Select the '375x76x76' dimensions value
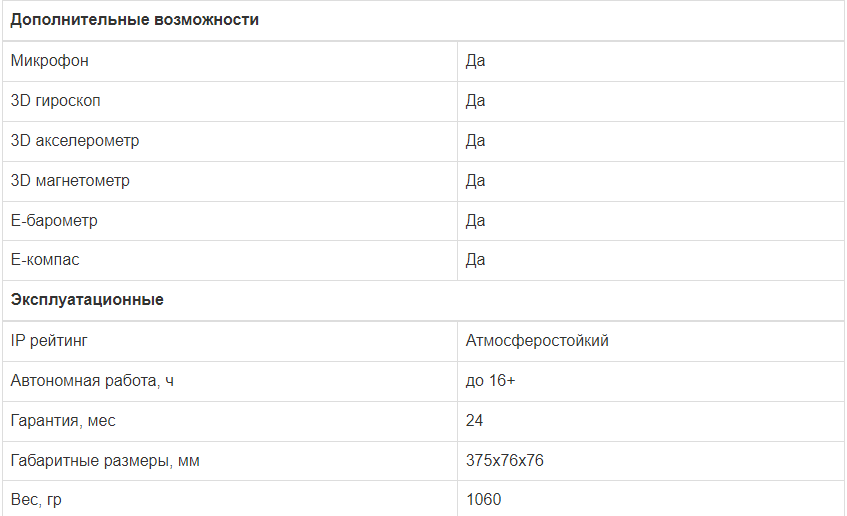Screen dimensions: 847x516 (505, 461)
